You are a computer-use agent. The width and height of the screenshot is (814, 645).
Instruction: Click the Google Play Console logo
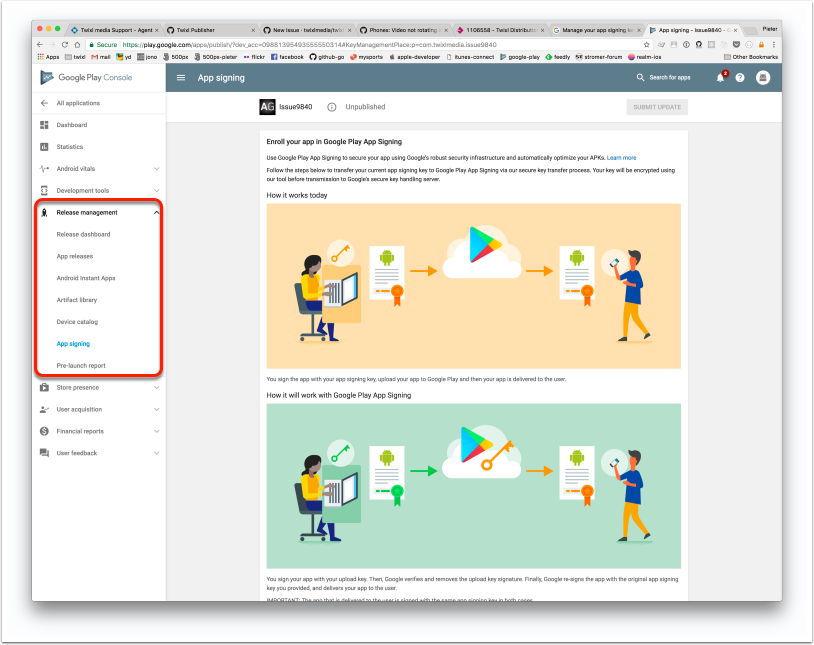86,77
